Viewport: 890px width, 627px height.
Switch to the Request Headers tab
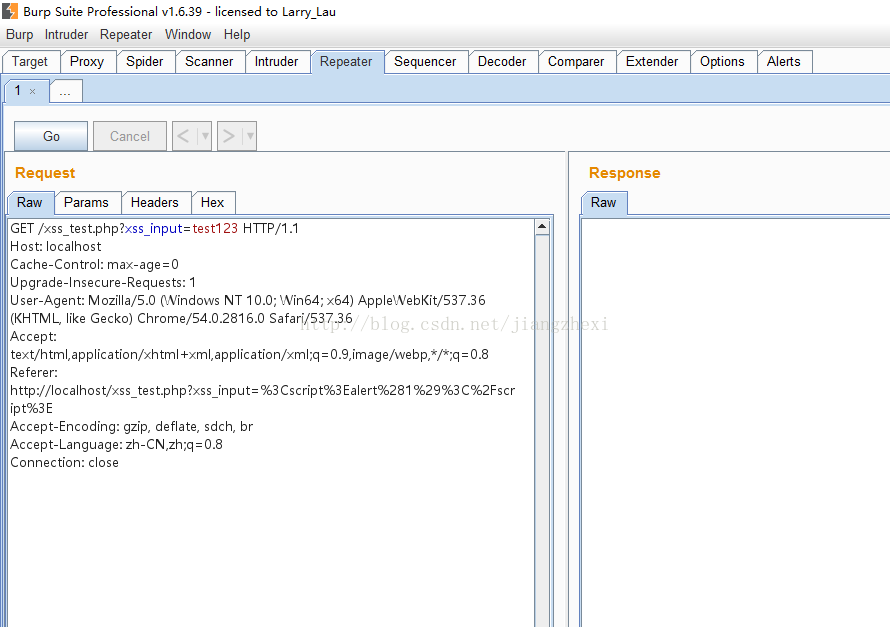pyautogui.click(x=155, y=203)
